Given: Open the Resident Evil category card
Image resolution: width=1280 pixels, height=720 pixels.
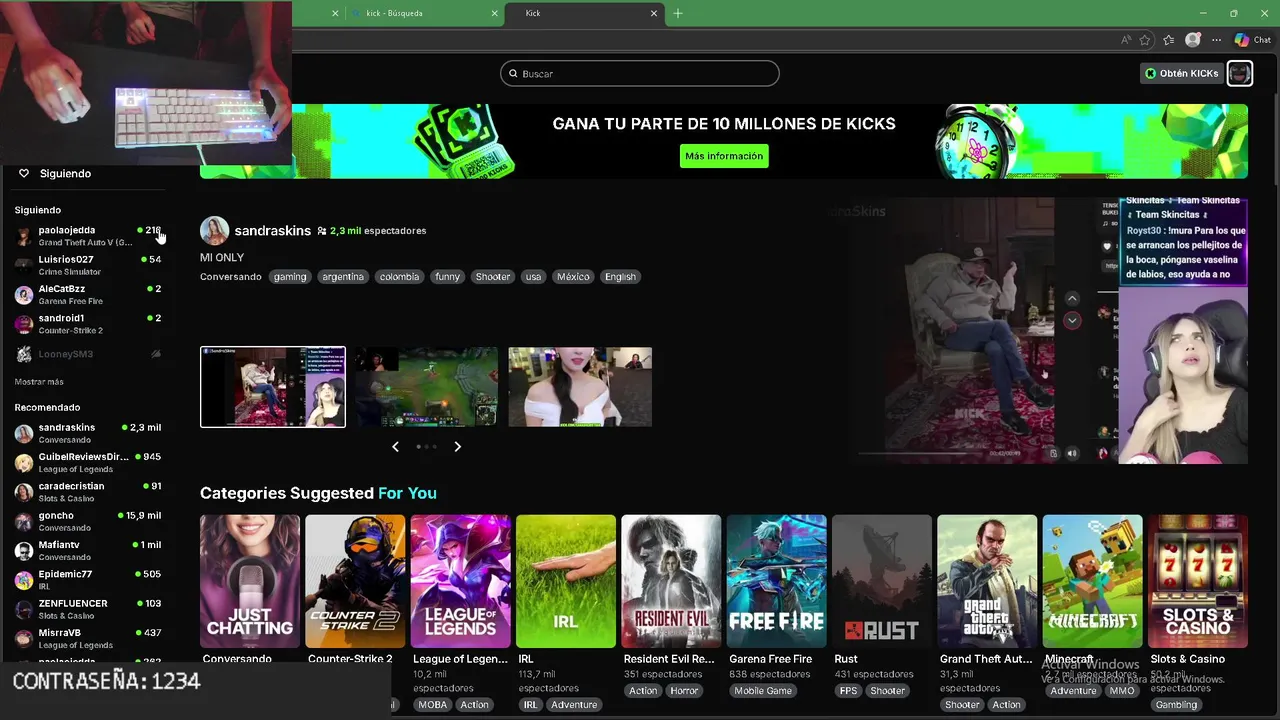Looking at the screenshot, I should coord(671,581).
